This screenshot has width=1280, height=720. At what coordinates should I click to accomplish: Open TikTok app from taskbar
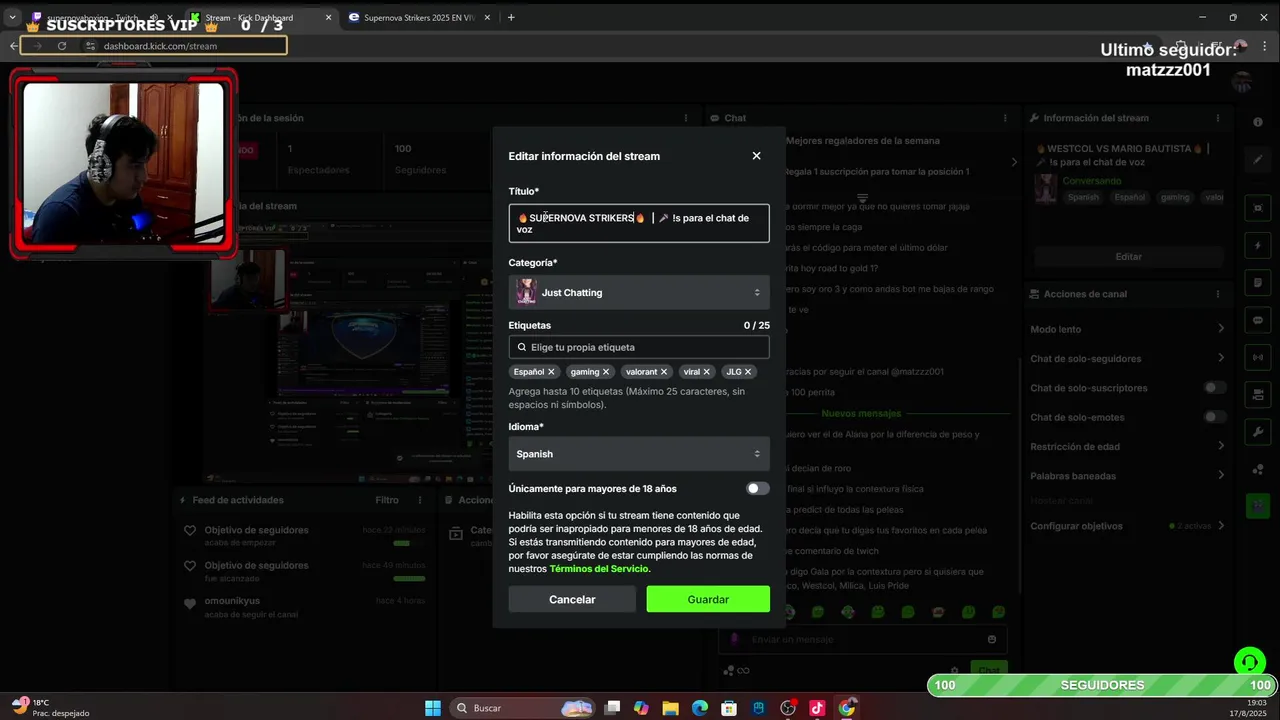[817, 708]
